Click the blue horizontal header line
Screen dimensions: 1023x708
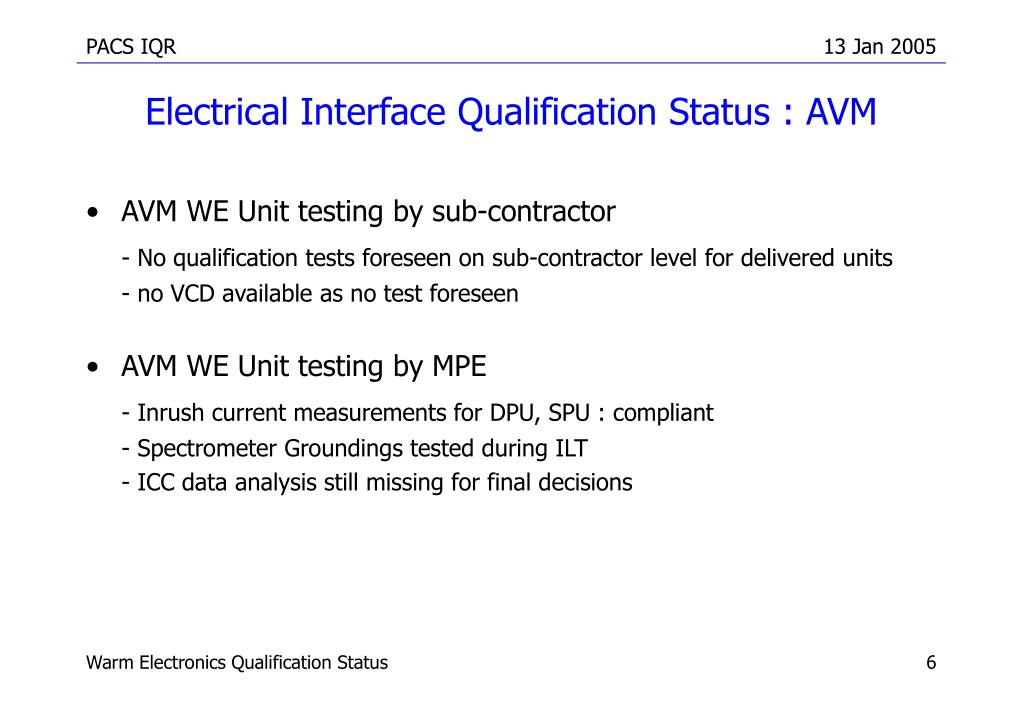512,63
